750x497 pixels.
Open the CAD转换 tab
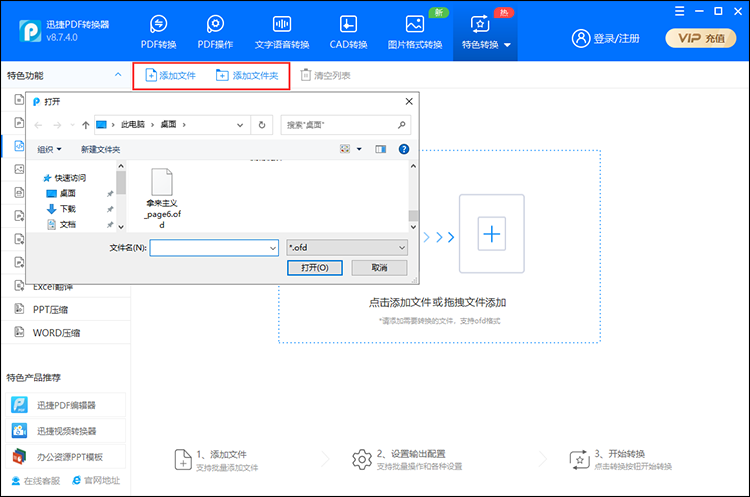coord(348,32)
